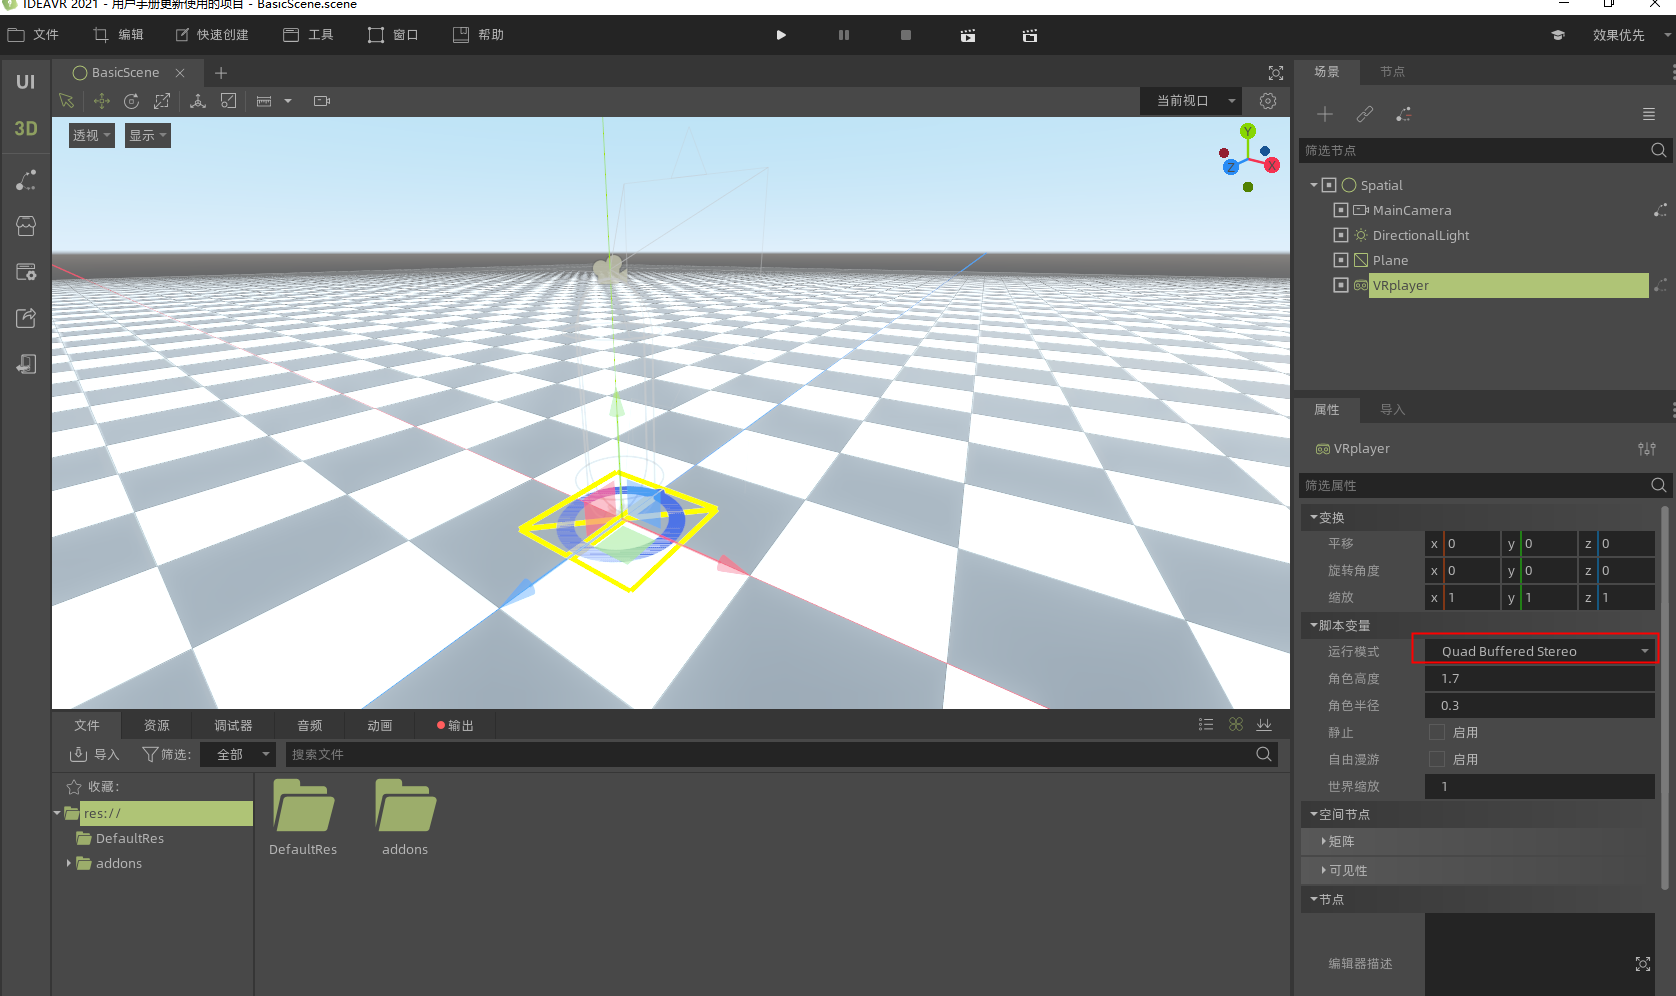Enable the 自由漫游 checkbox
The width and height of the screenshot is (1676, 996).
1437,759
